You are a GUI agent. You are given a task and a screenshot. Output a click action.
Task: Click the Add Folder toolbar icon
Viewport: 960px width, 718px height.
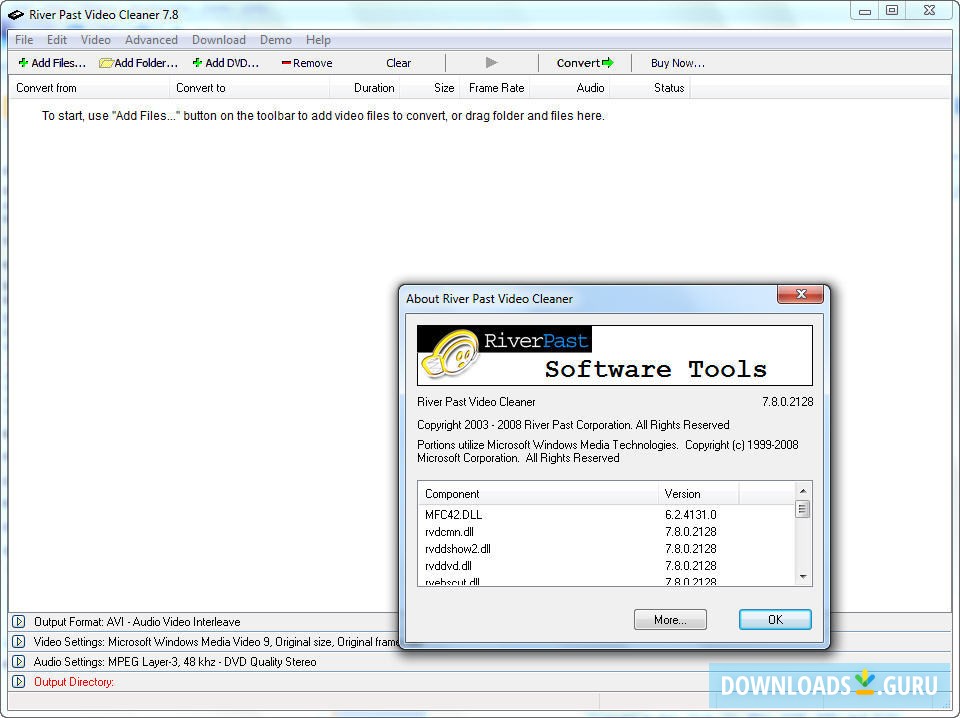tap(106, 63)
